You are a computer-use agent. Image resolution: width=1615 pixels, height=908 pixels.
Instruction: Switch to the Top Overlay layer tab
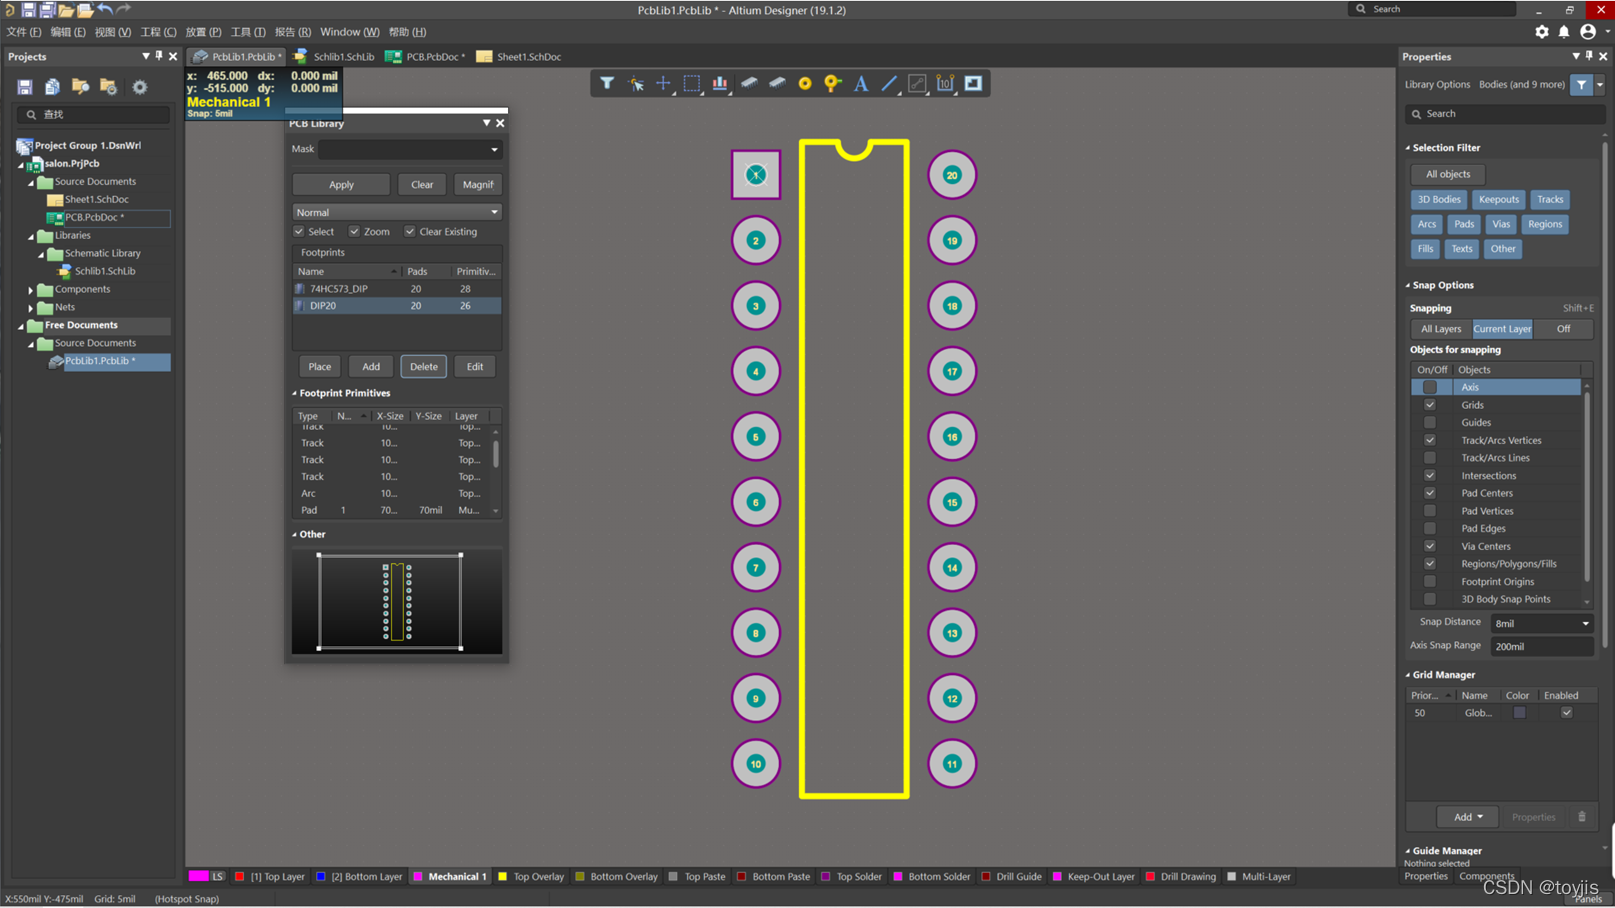531,877
